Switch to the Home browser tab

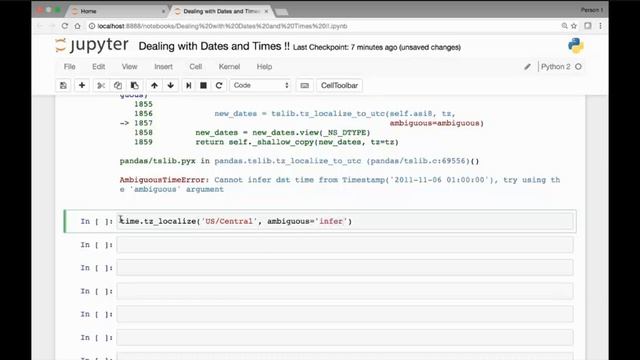[x=118, y=11]
